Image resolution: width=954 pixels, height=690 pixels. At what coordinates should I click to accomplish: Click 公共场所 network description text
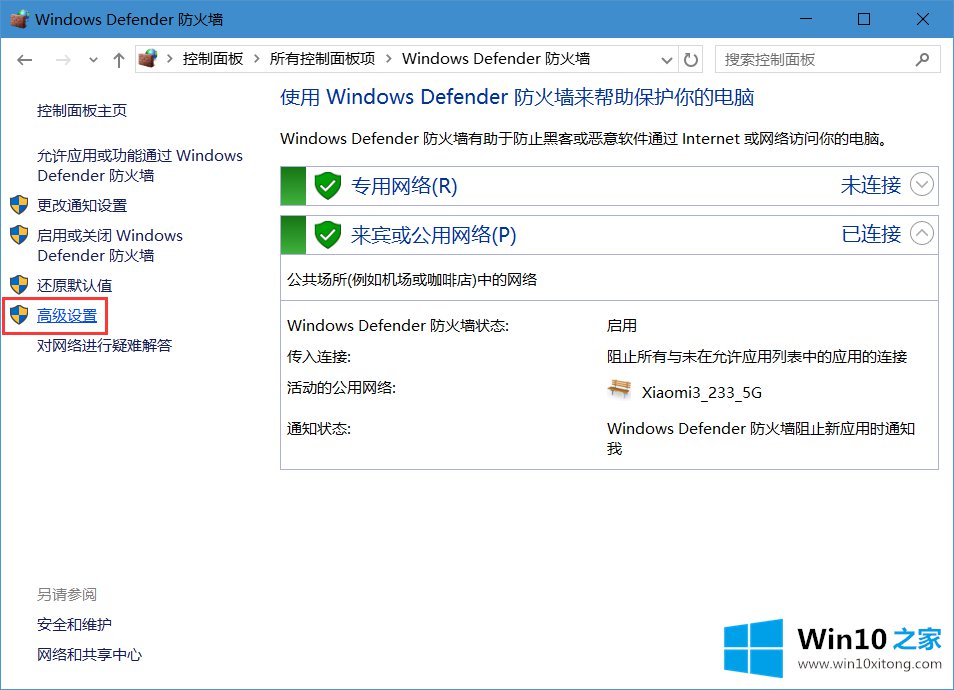(412, 280)
